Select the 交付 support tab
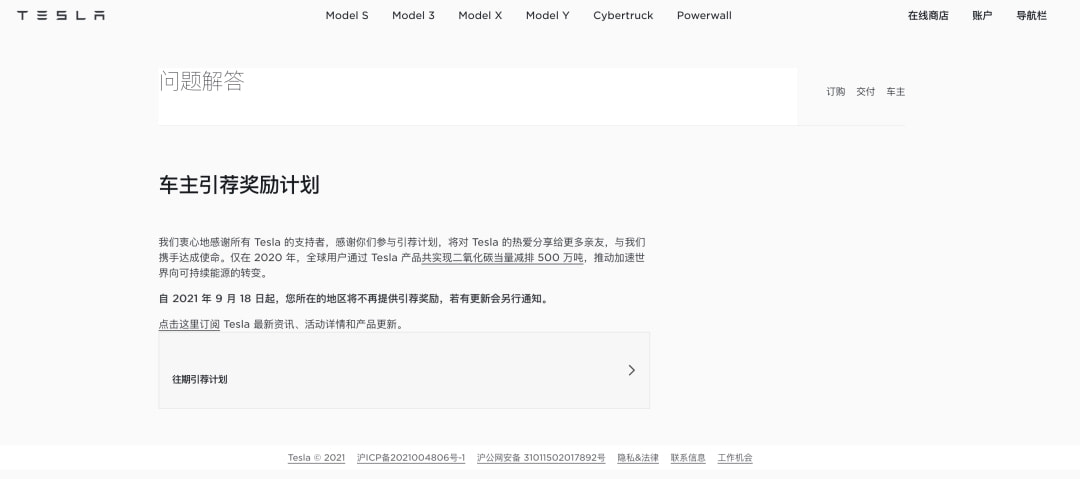 865,92
